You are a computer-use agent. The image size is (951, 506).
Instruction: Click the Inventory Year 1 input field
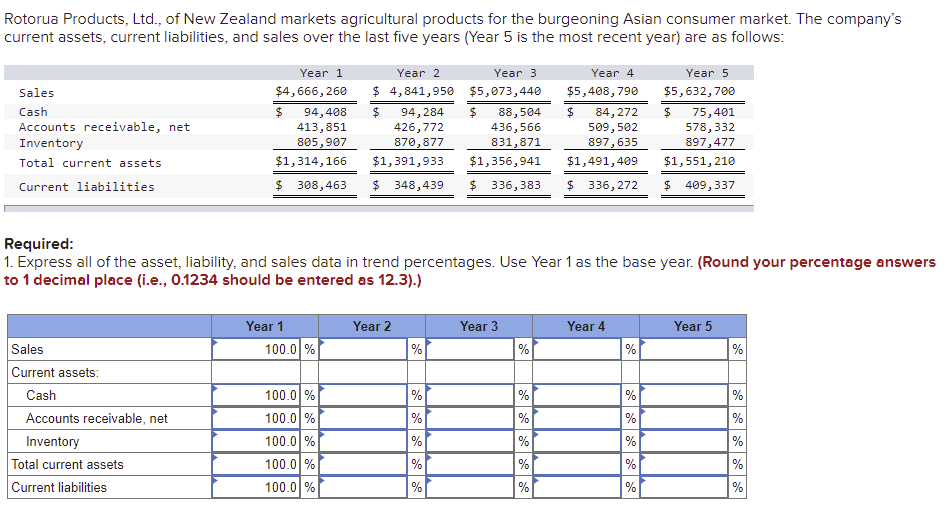pyautogui.click(x=256, y=441)
